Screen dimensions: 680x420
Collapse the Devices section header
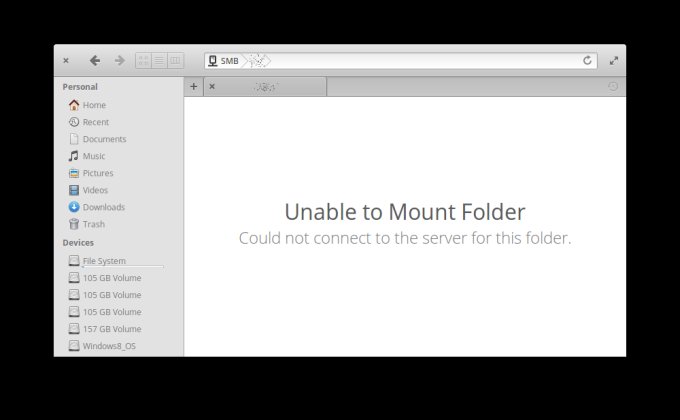tap(78, 243)
